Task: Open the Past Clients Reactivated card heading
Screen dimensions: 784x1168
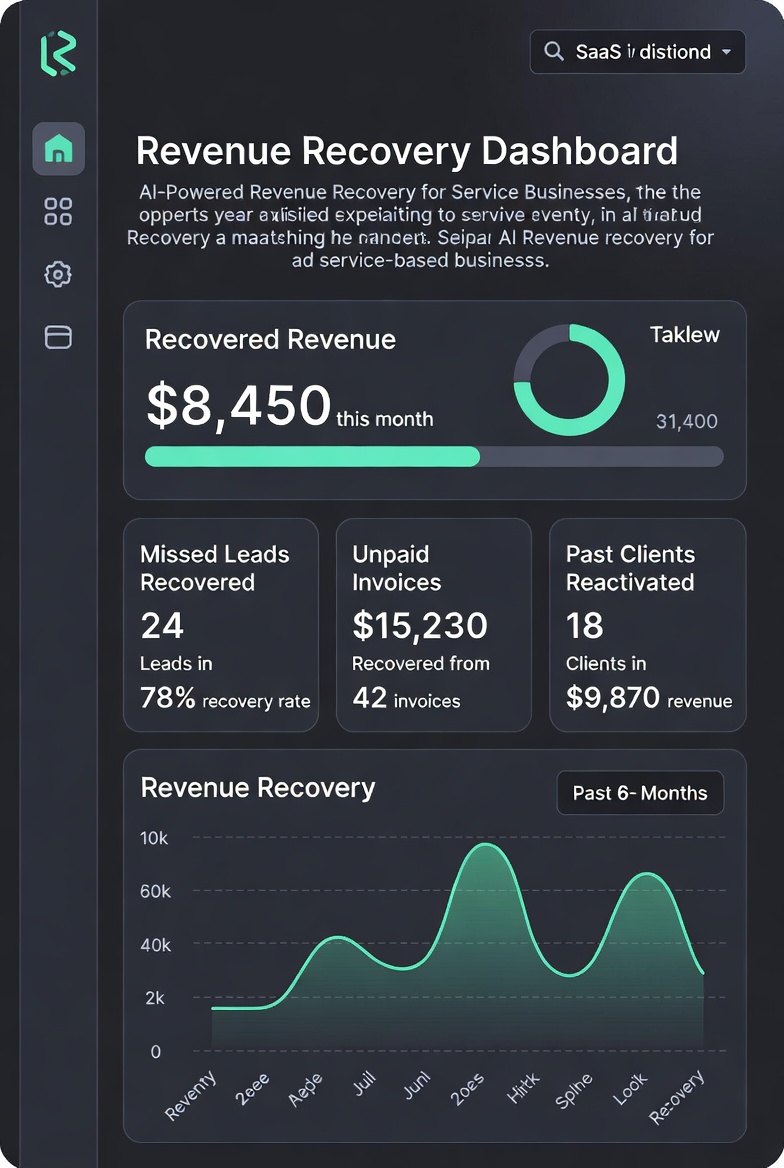Action: pyautogui.click(x=630, y=568)
